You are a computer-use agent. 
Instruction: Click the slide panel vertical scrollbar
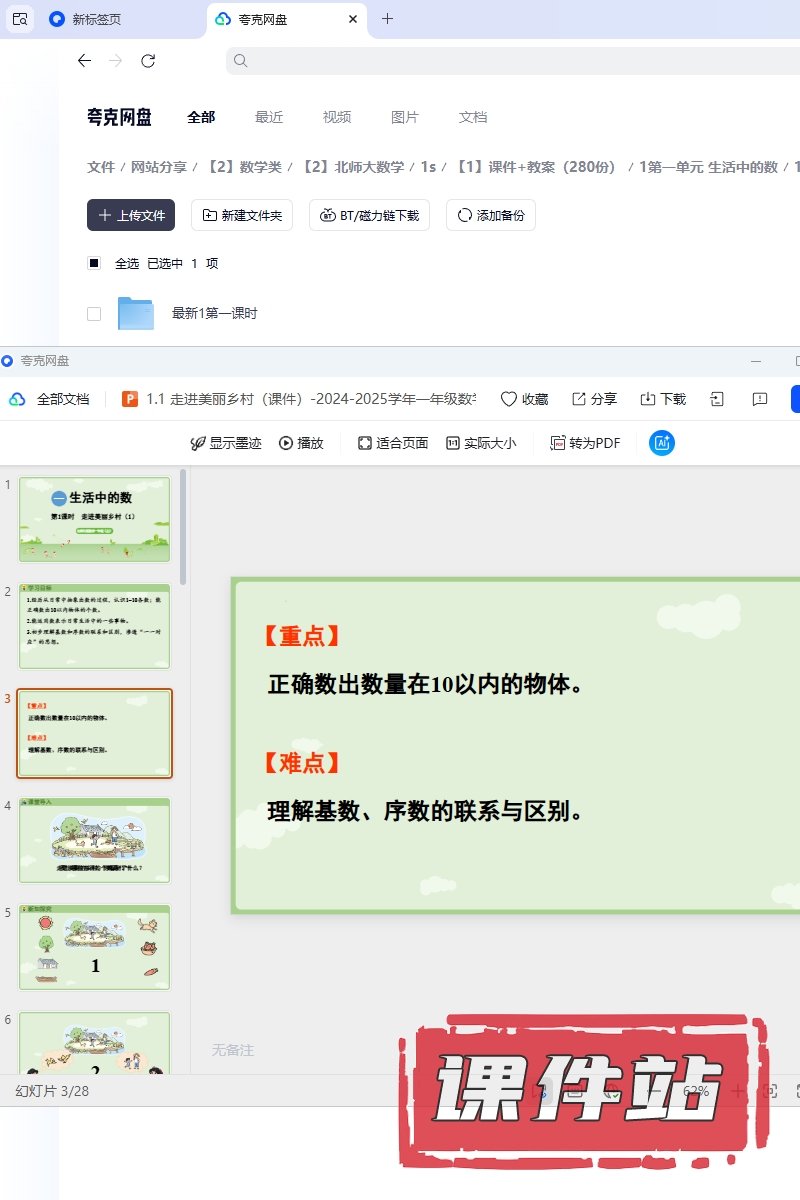point(183,528)
